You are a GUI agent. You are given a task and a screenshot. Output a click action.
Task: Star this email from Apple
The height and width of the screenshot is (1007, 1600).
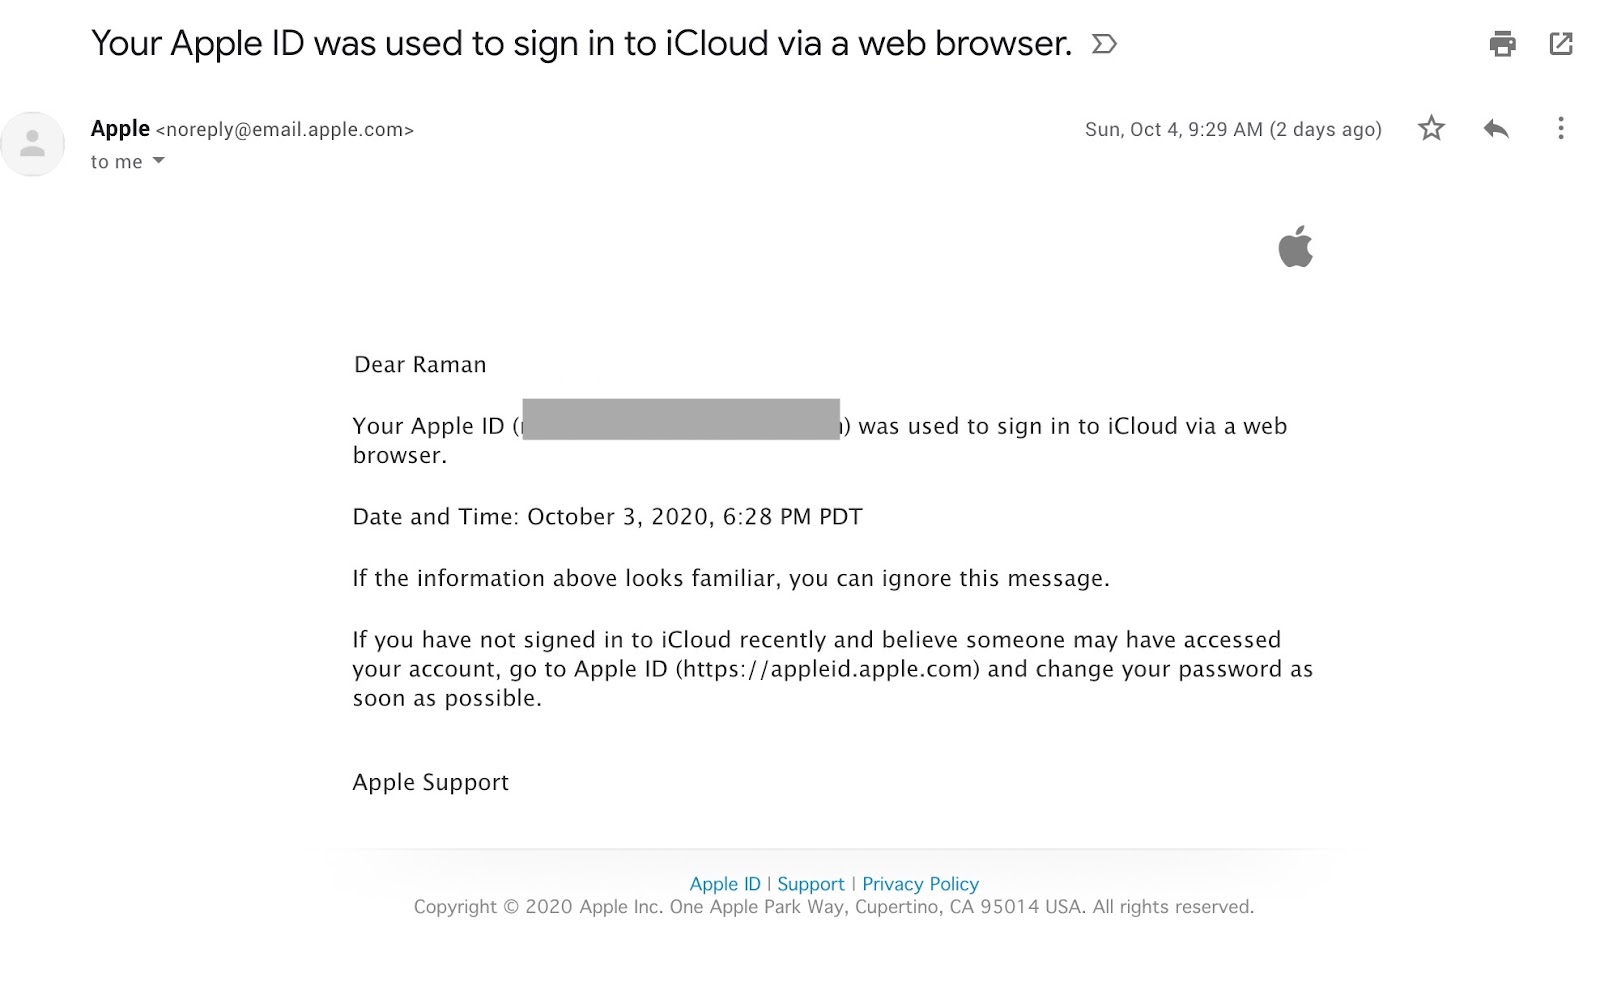click(x=1431, y=128)
